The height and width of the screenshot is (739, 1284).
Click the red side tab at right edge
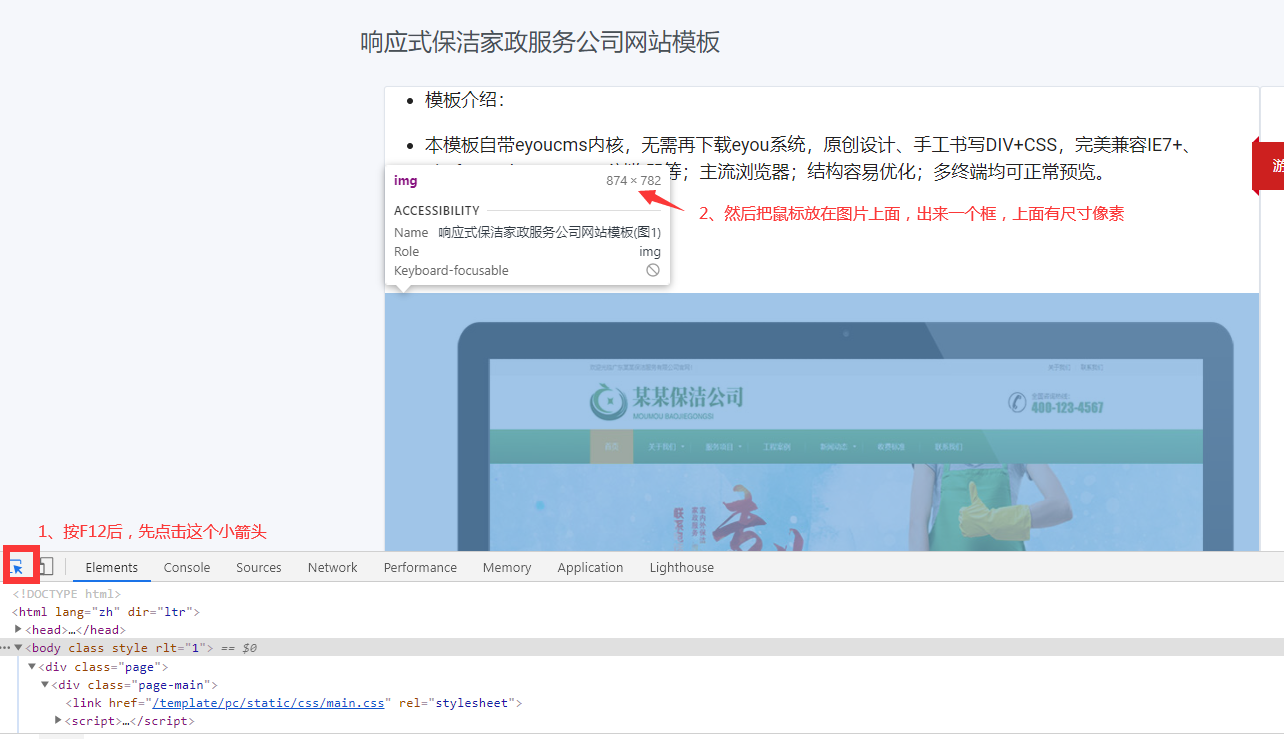tap(1268, 166)
